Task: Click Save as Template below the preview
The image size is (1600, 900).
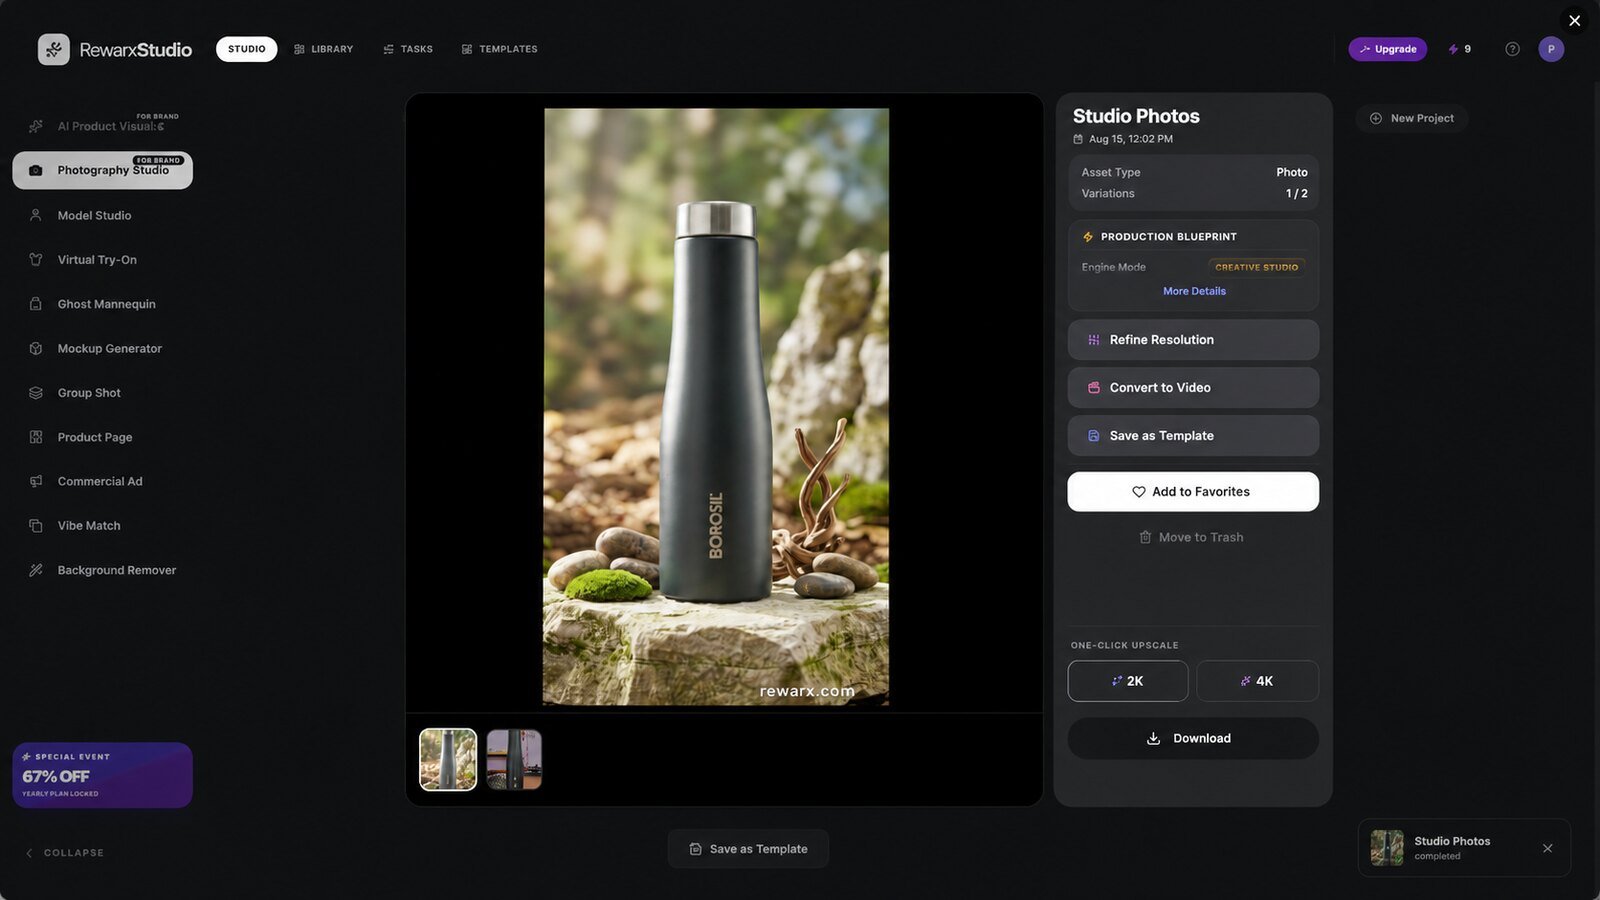Action: tap(748, 849)
